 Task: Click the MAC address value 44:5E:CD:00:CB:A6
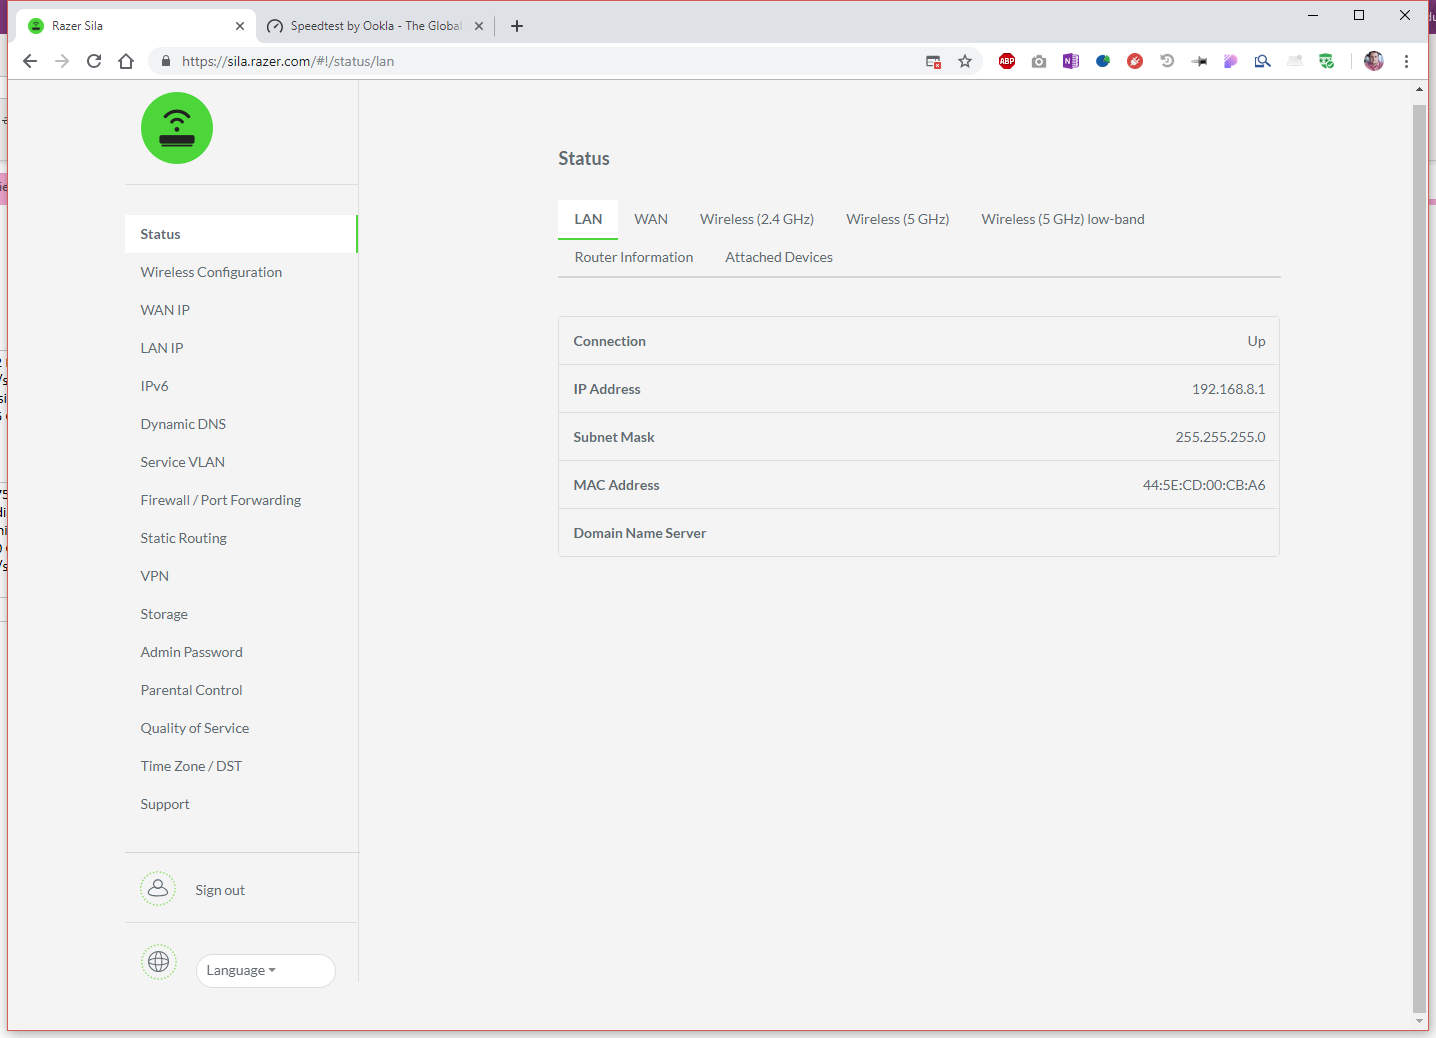click(1204, 485)
